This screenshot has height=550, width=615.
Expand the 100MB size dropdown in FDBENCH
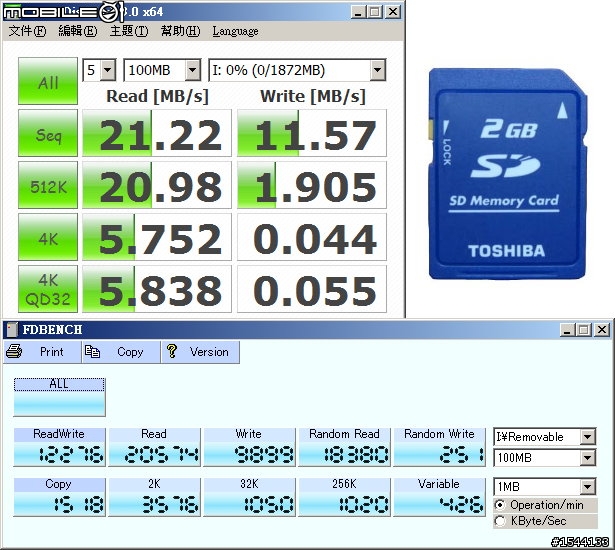point(588,457)
